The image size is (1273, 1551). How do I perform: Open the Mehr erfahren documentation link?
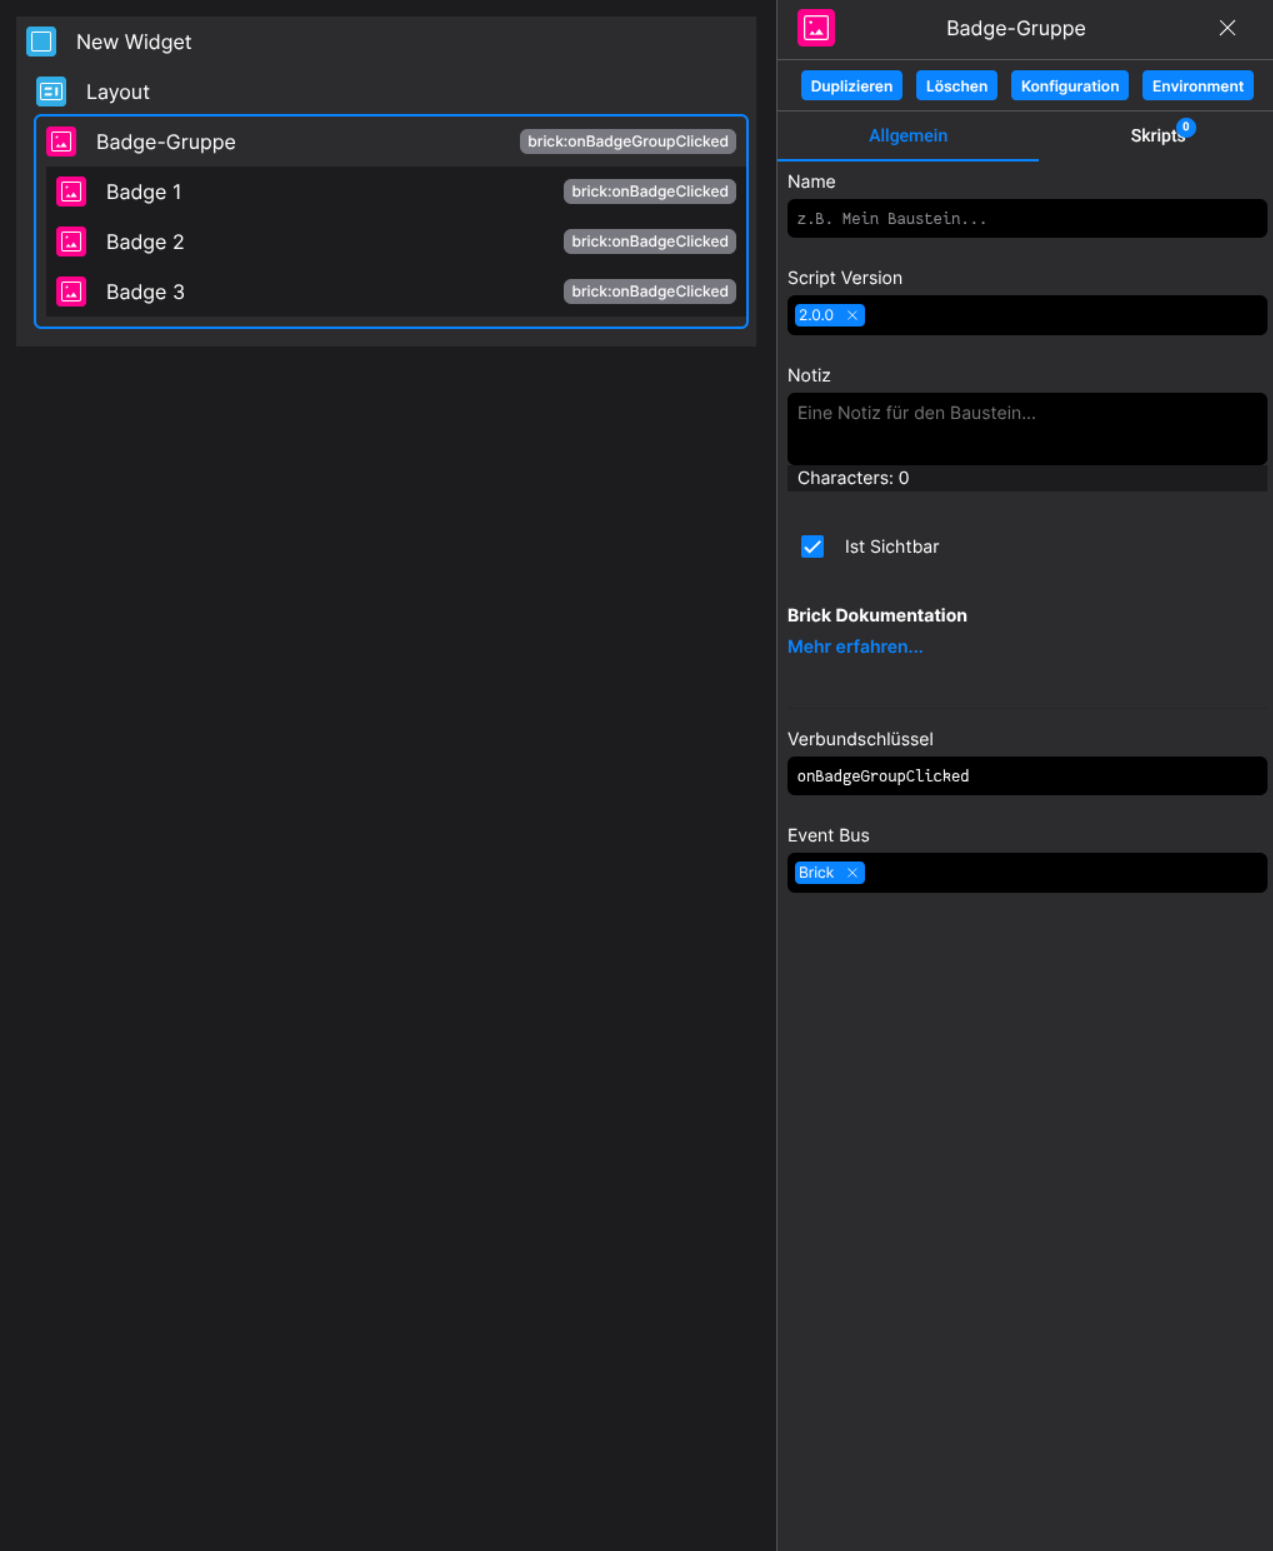click(x=855, y=646)
